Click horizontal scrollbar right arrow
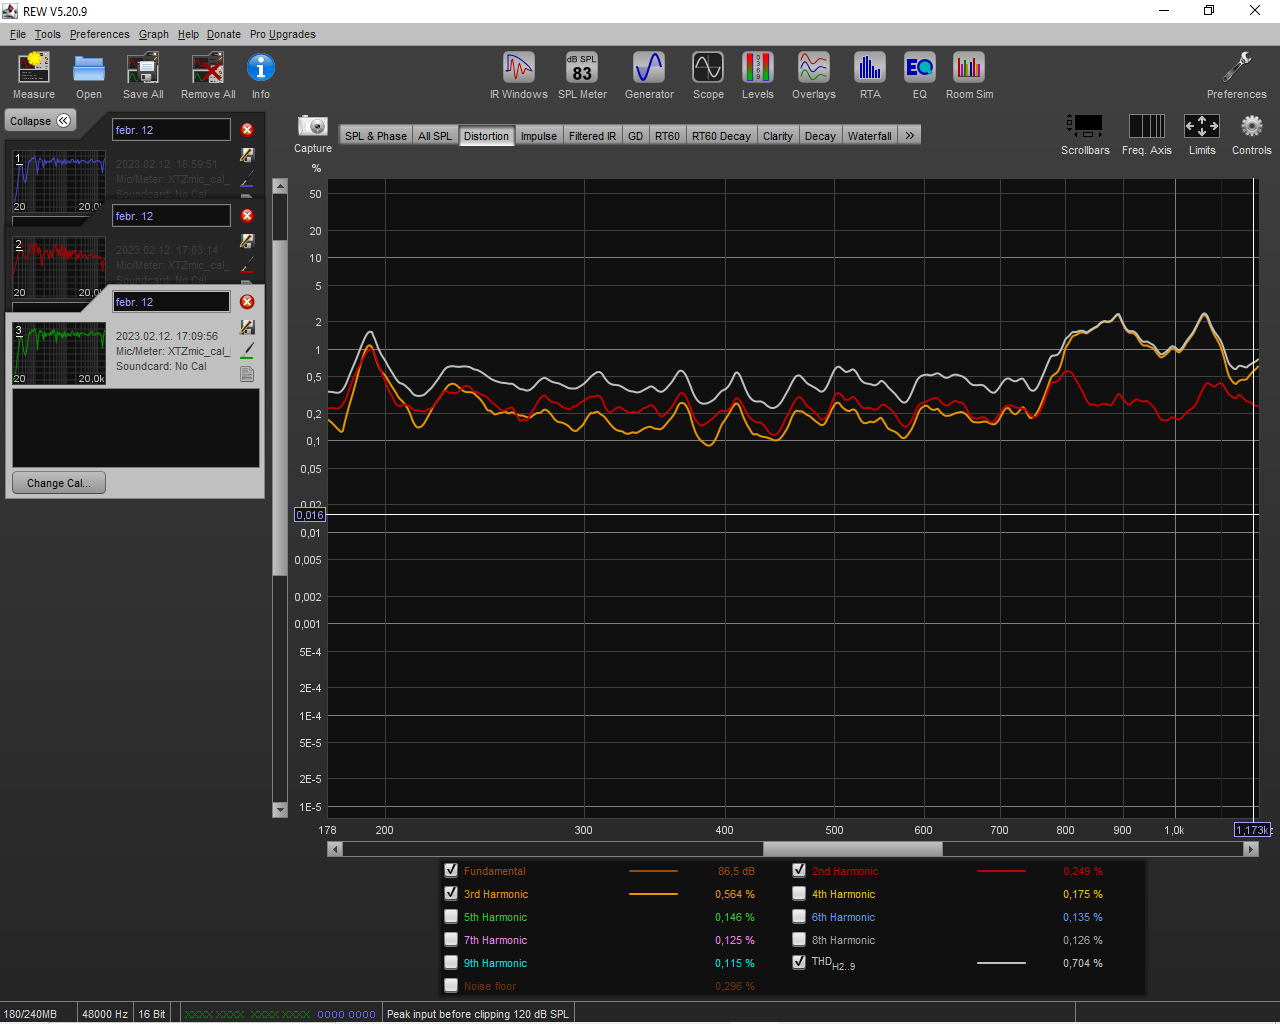Image resolution: width=1280 pixels, height=1024 pixels. coord(1250,849)
